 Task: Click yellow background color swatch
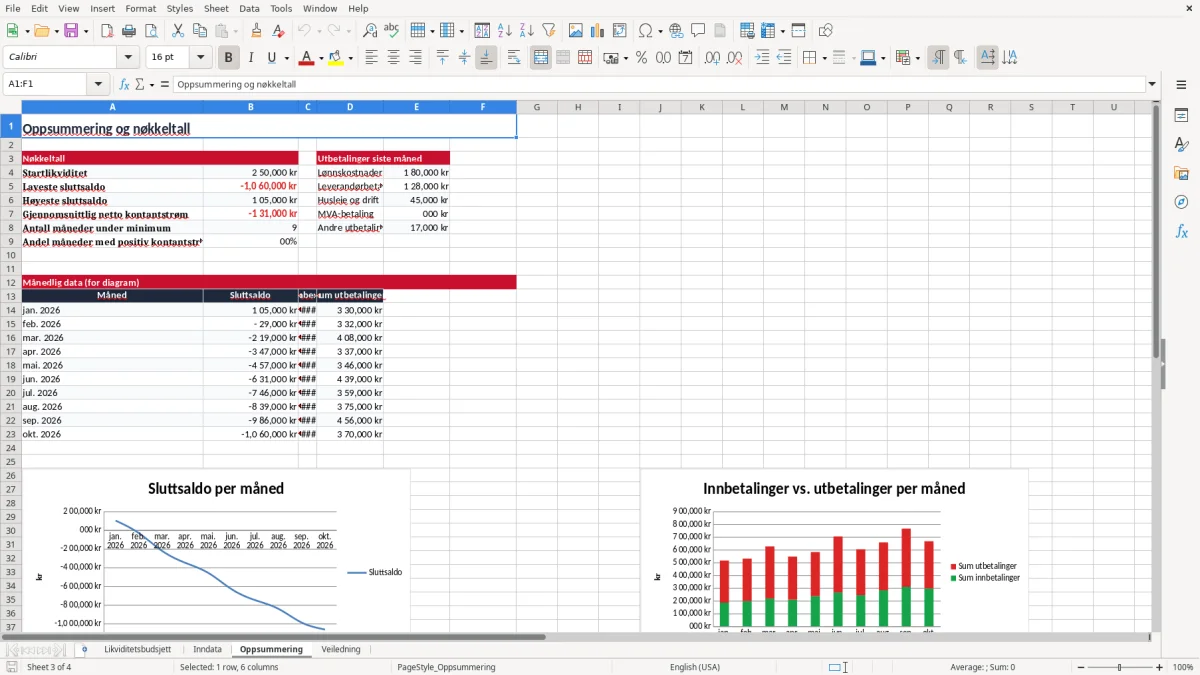336,58
